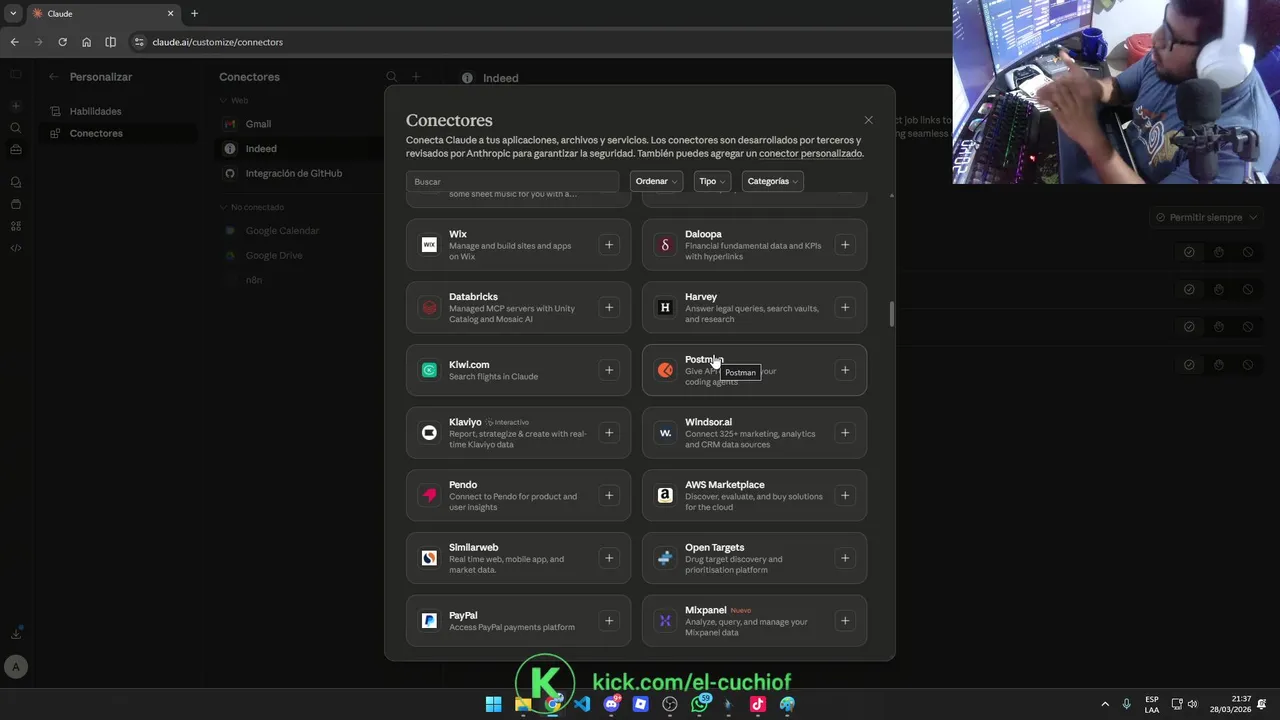Image resolution: width=1280 pixels, height=720 pixels.
Task: Open the PayPal connector card
Action: point(518,621)
